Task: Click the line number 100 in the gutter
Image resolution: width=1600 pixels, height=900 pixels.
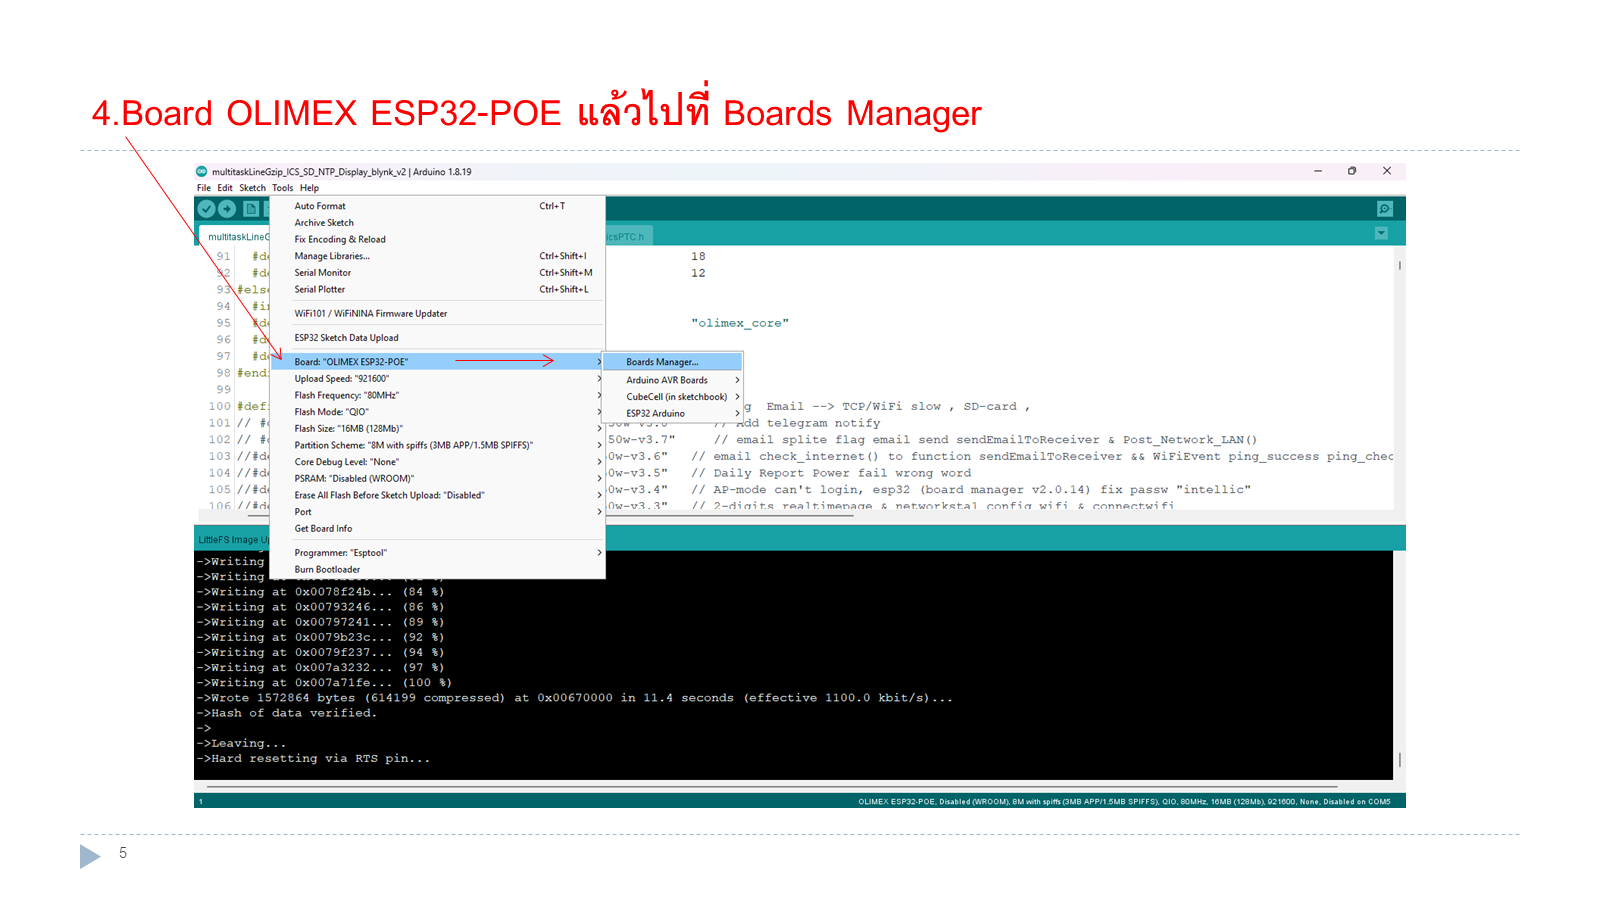Action: click(x=220, y=407)
